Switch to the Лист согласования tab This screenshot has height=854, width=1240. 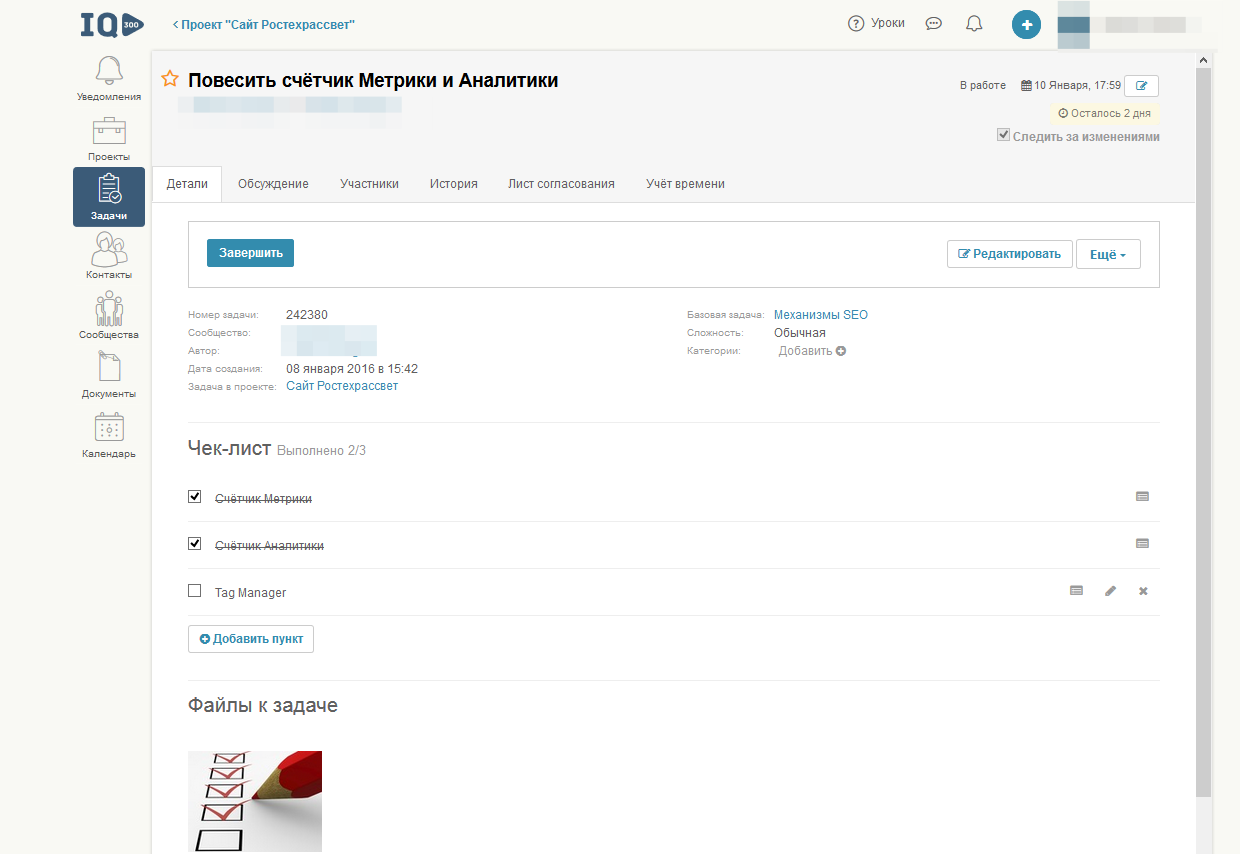[561, 184]
